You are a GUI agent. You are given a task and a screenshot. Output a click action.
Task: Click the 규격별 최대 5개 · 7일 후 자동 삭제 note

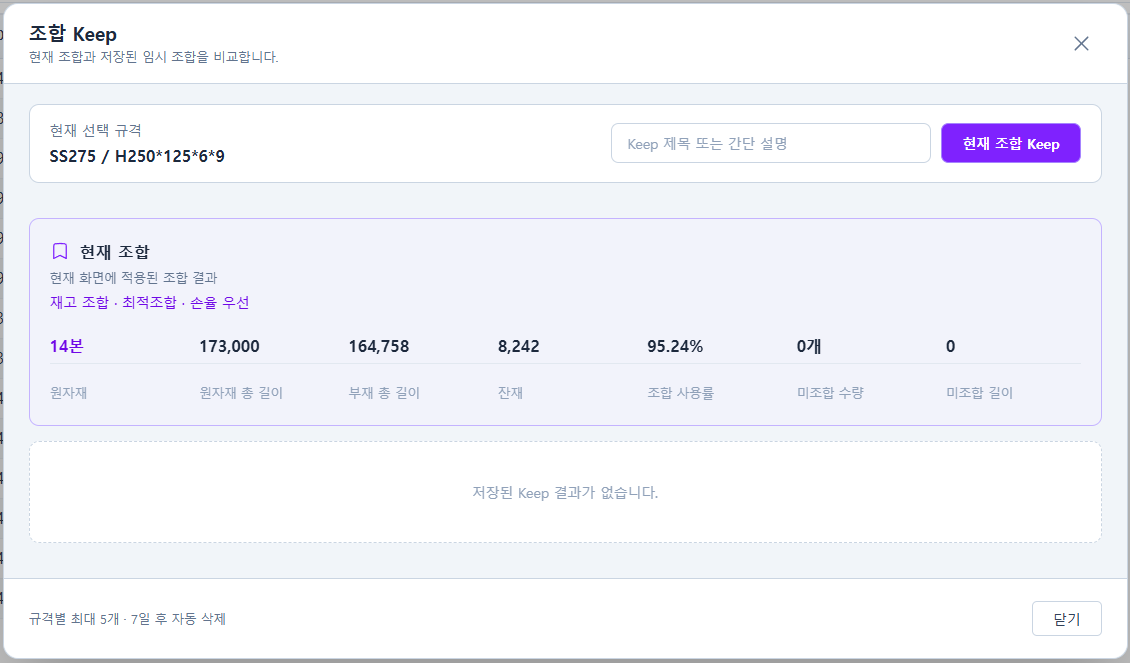(127, 618)
